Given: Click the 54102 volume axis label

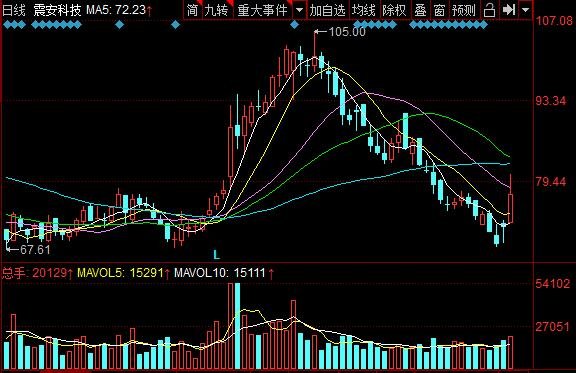Looking at the screenshot, I should click(x=553, y=283).
